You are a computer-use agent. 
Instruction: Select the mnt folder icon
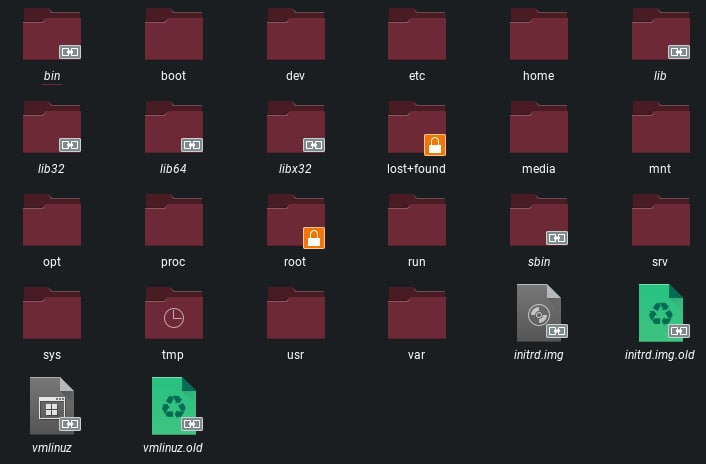(x=661, y=127)
